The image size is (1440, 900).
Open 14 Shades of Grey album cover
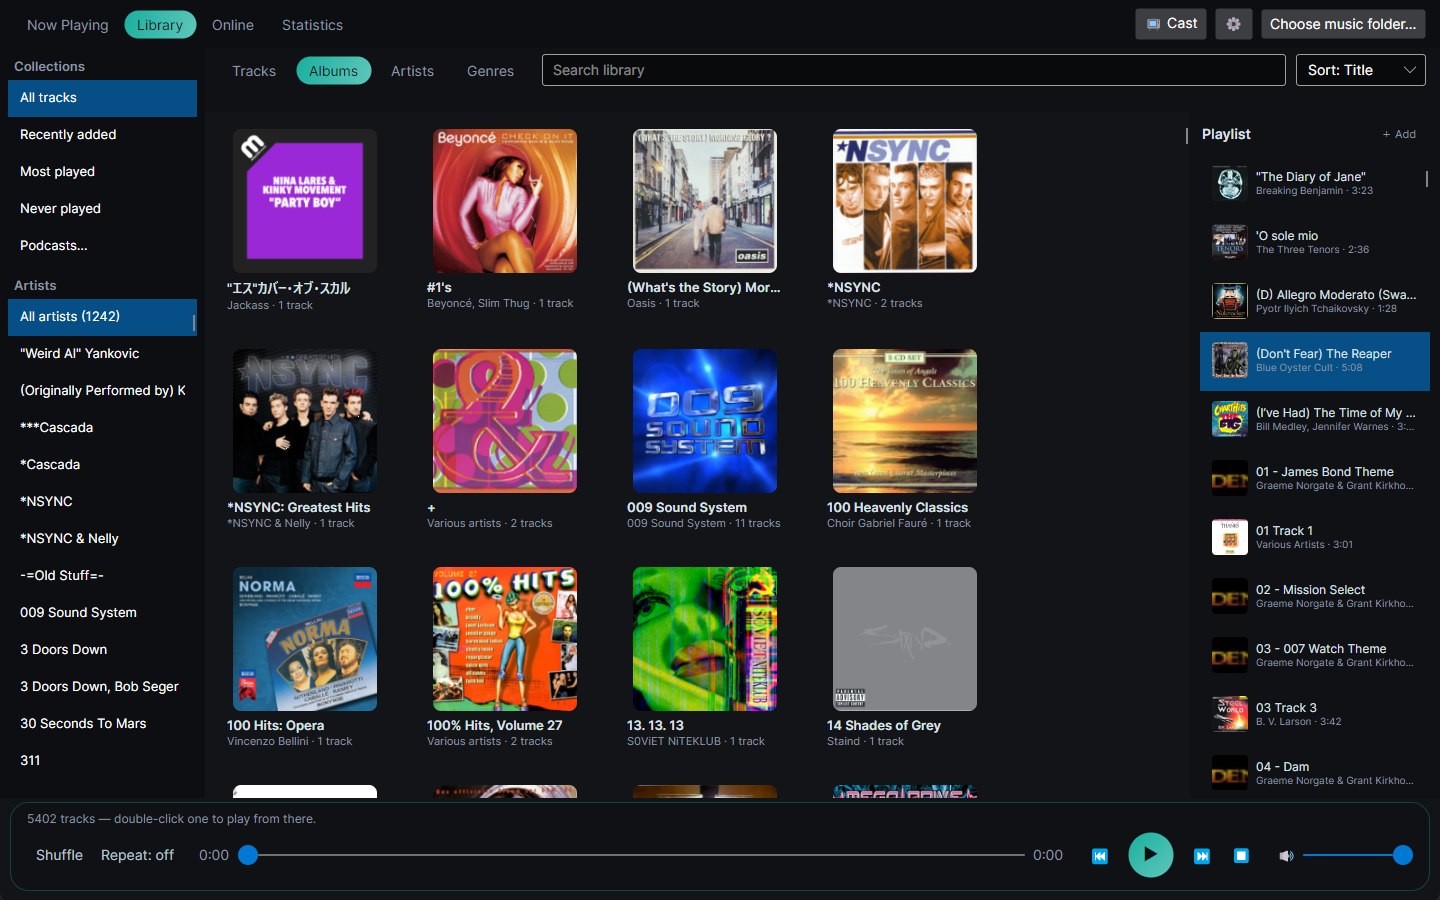click(x=905, y=639)
